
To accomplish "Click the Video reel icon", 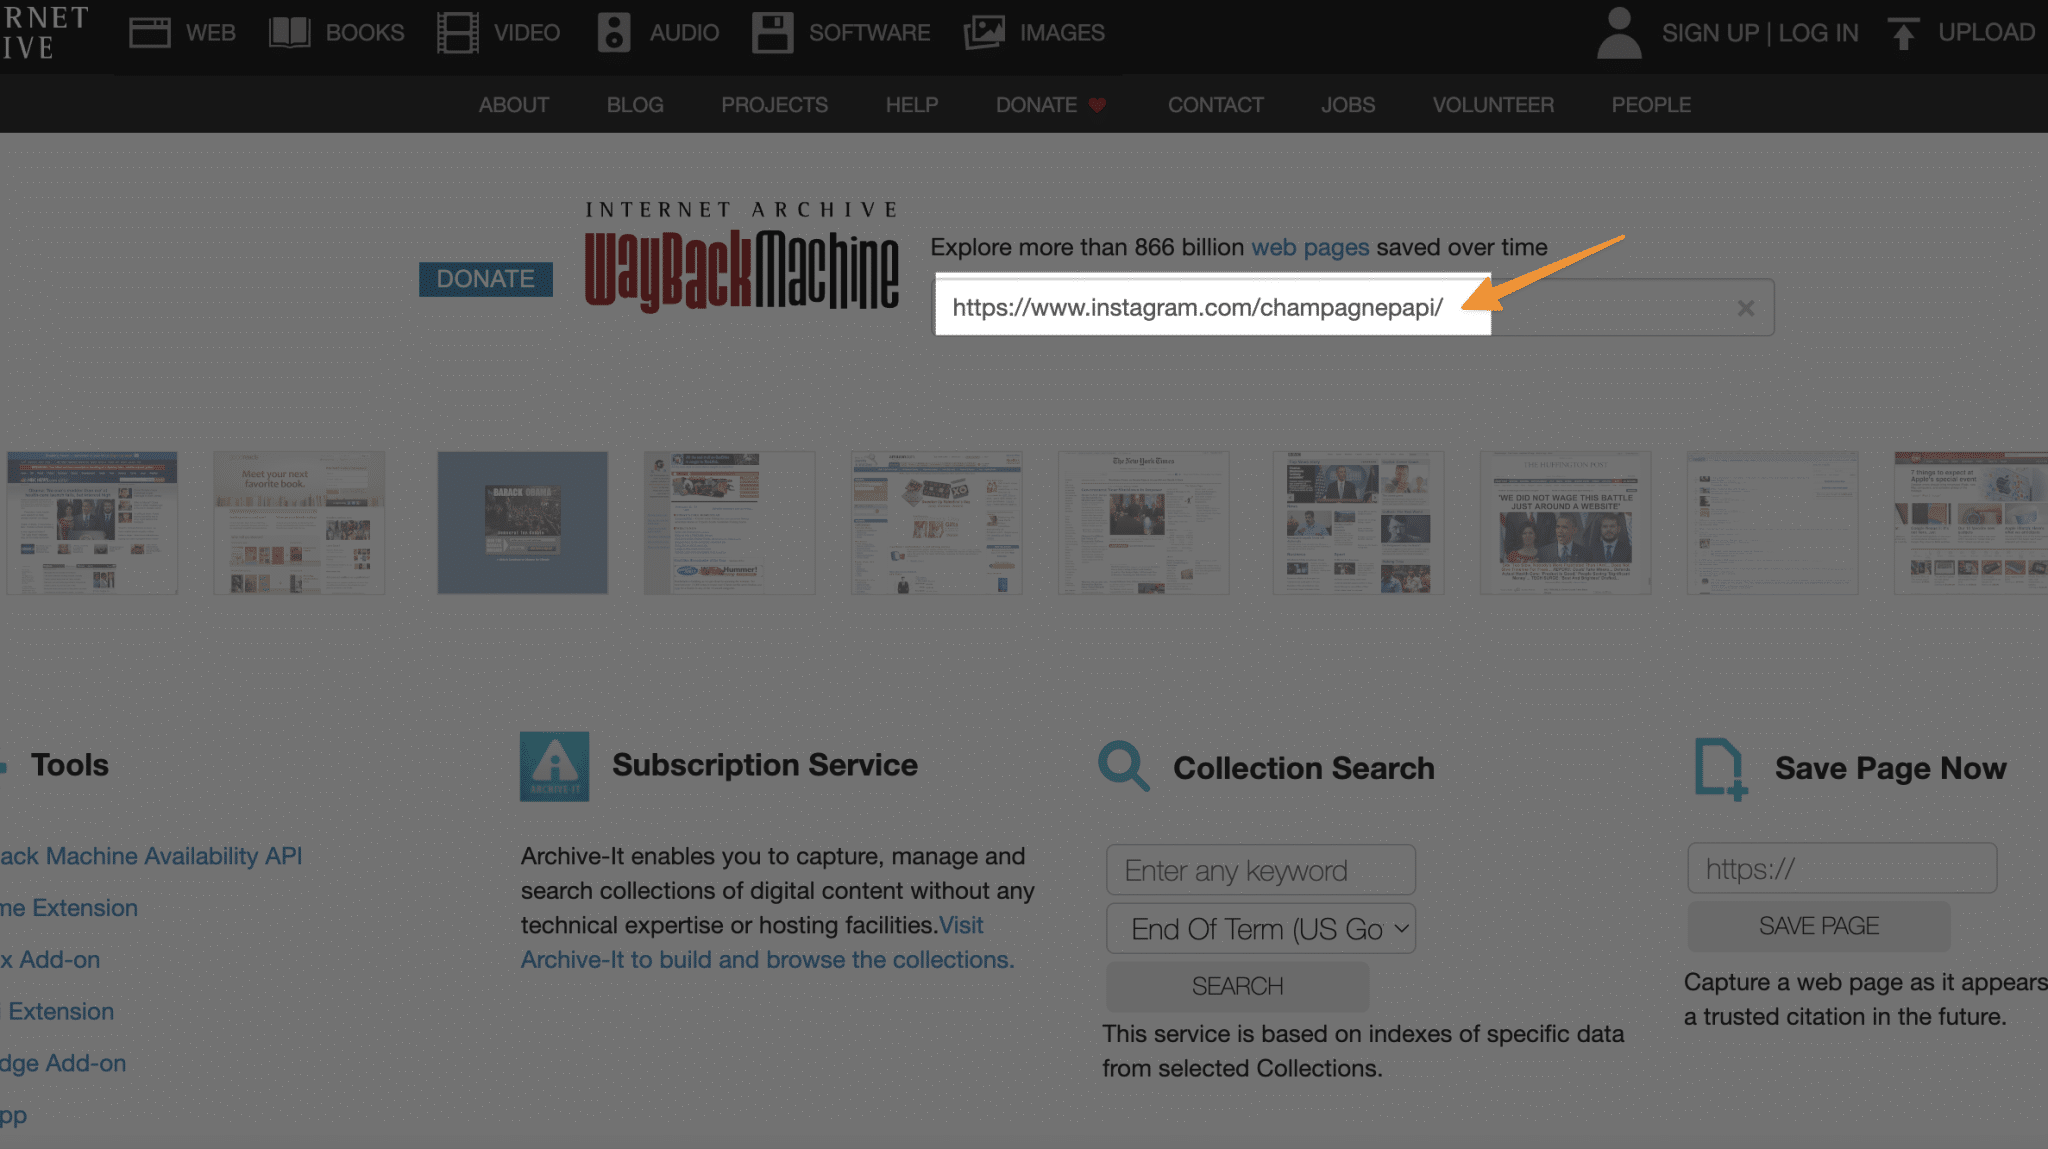I will click(459, 31).
